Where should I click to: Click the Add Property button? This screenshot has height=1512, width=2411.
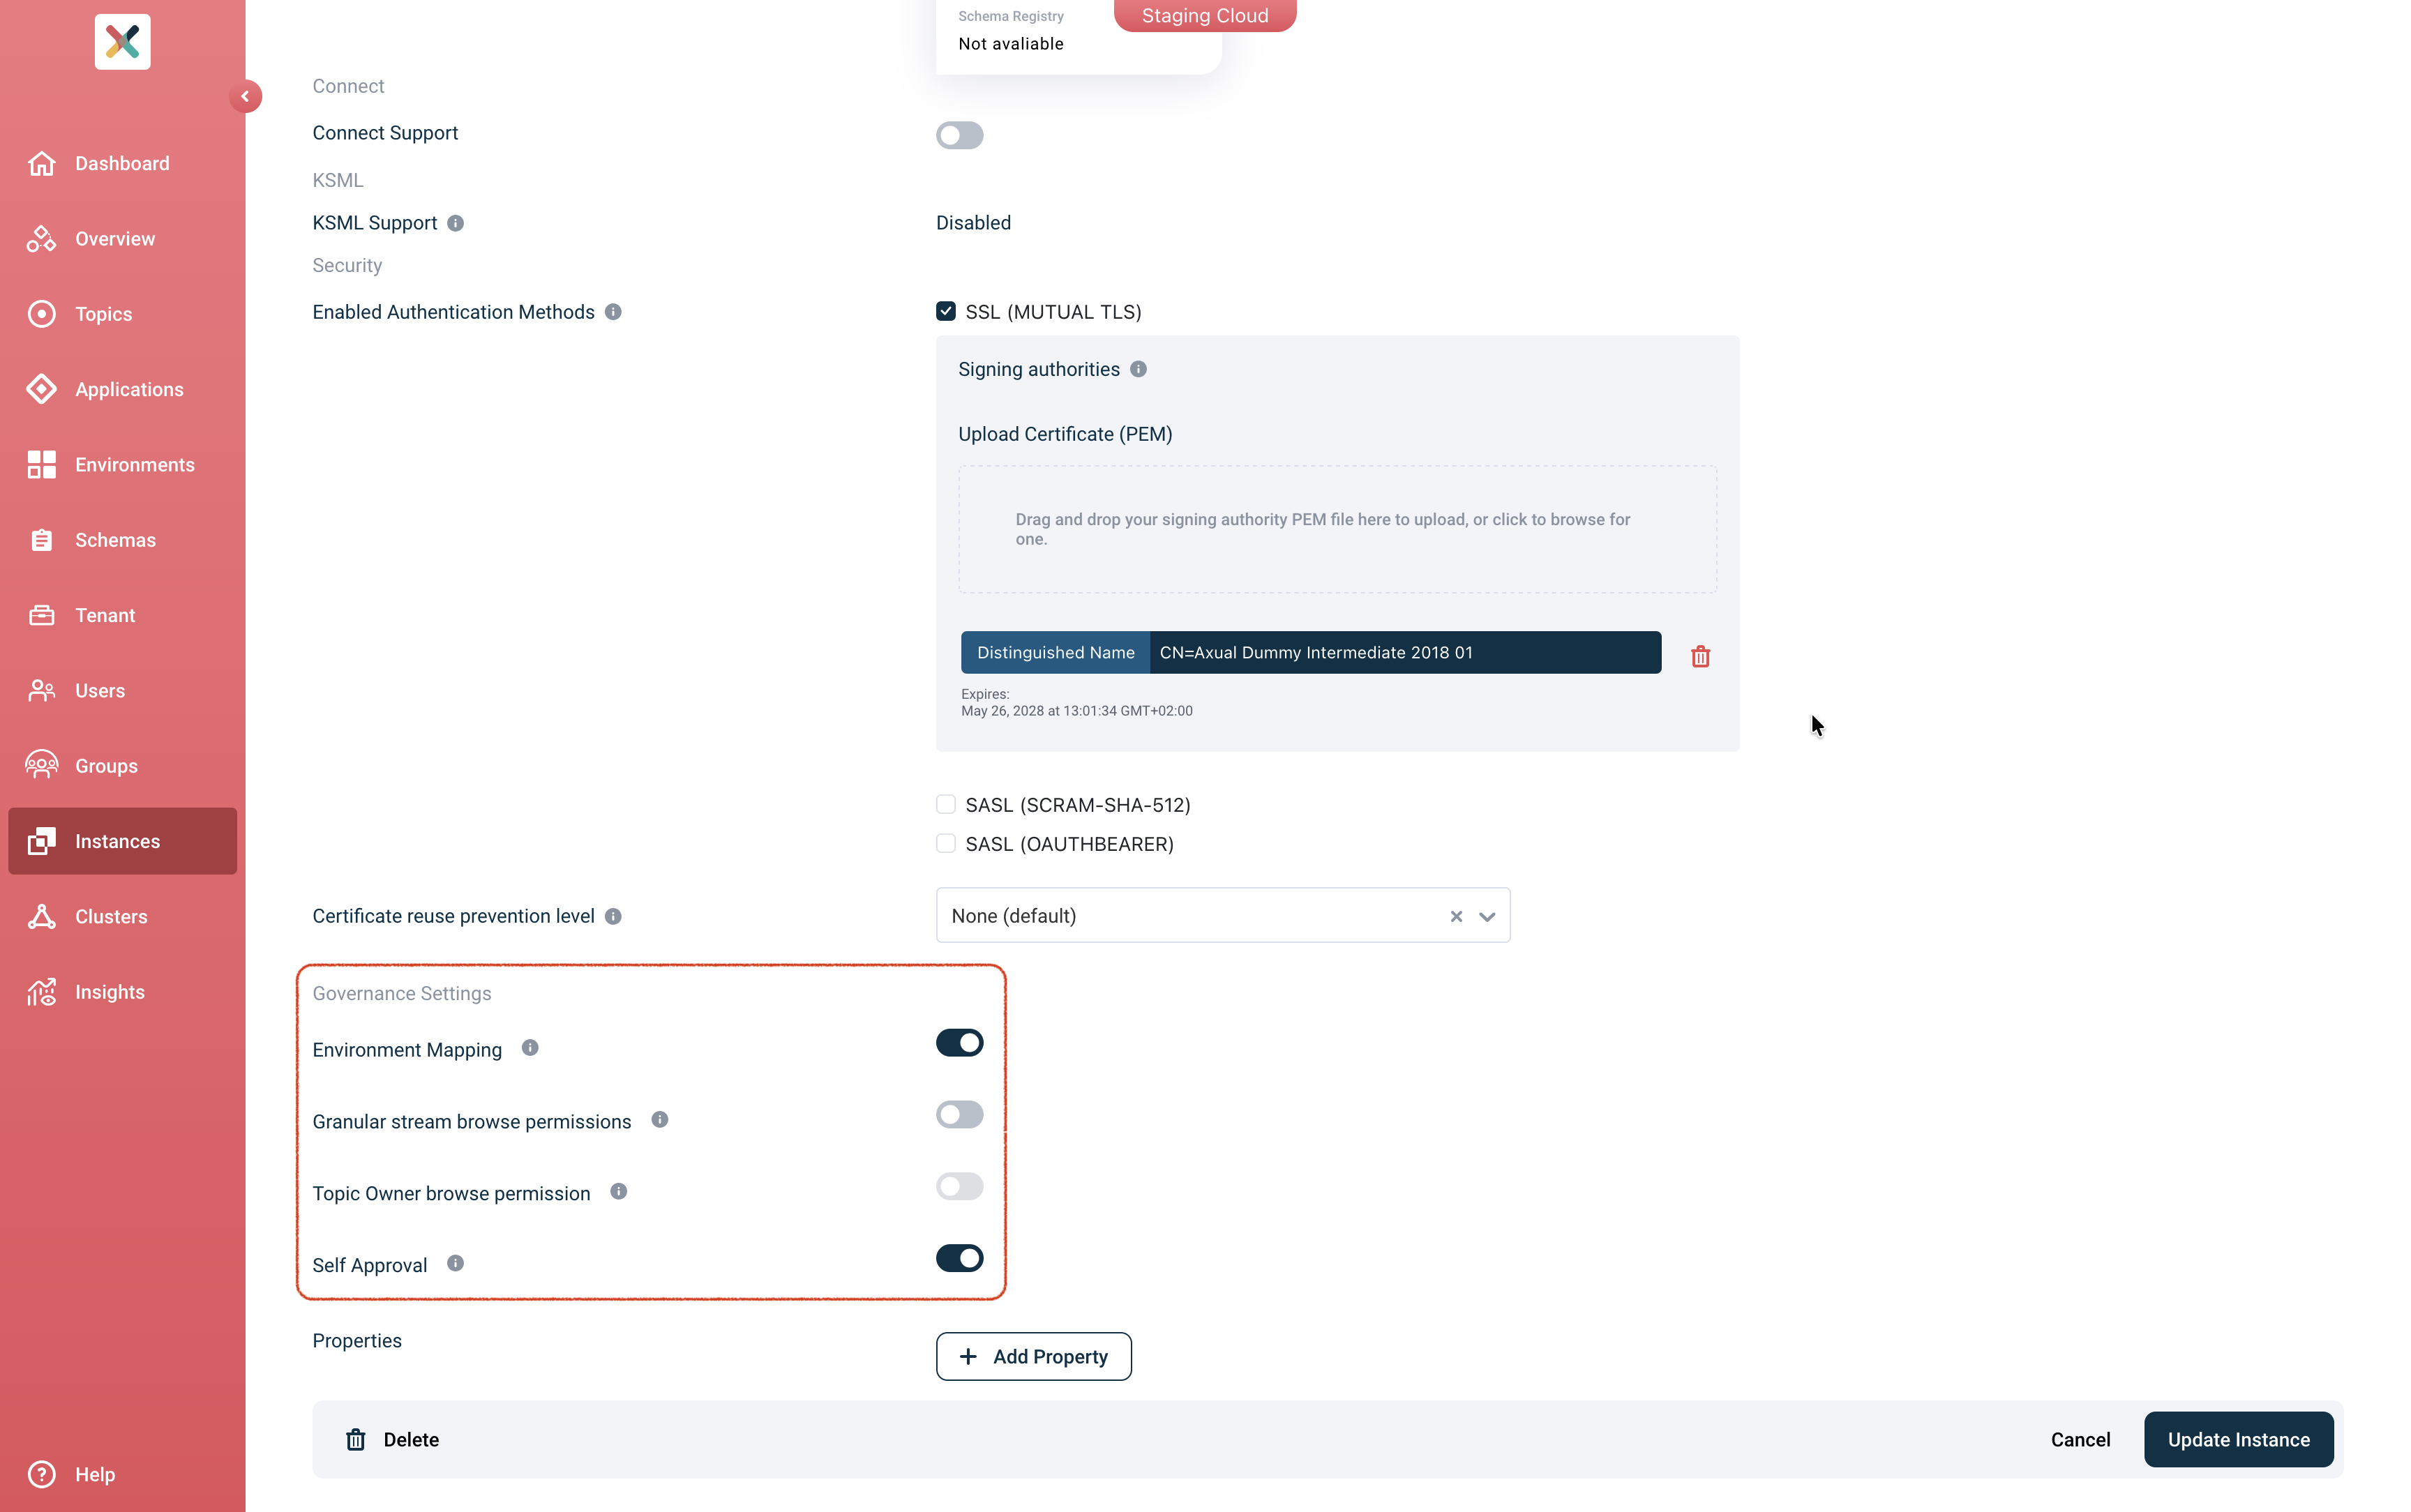tap(1033, 1356)
